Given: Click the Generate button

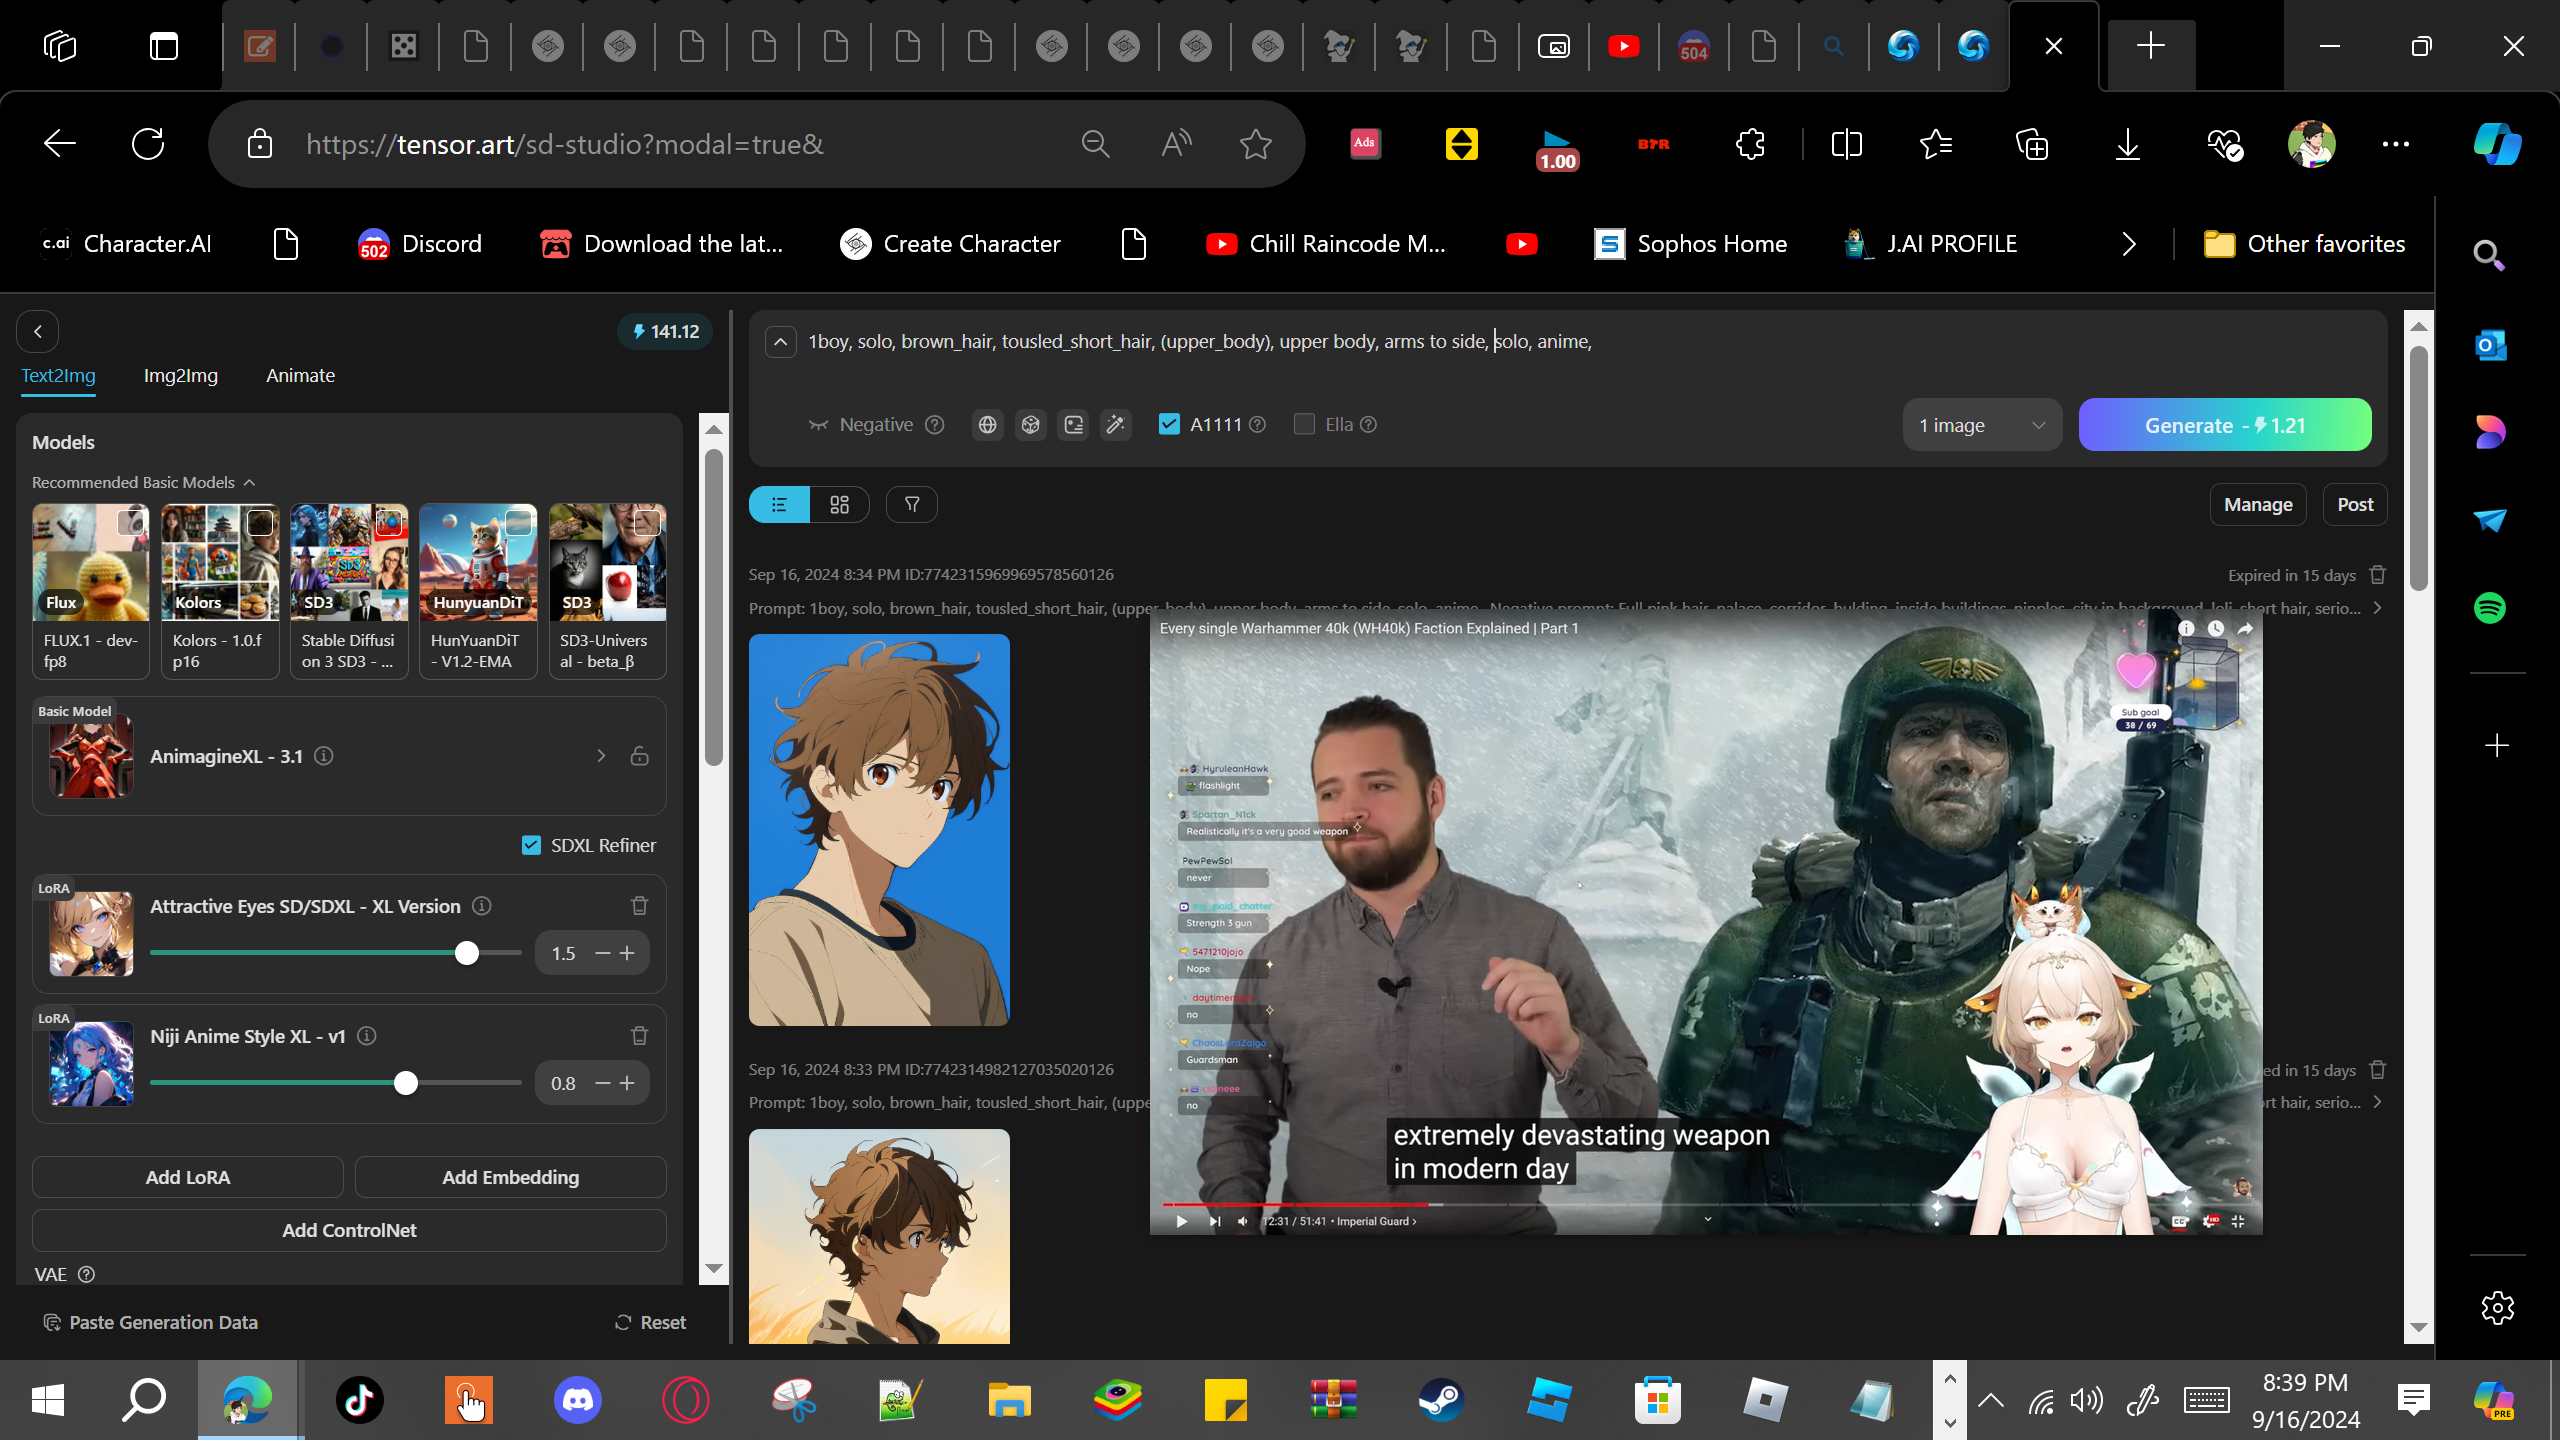Looking at the screenshot, I should click(2225, 425).
